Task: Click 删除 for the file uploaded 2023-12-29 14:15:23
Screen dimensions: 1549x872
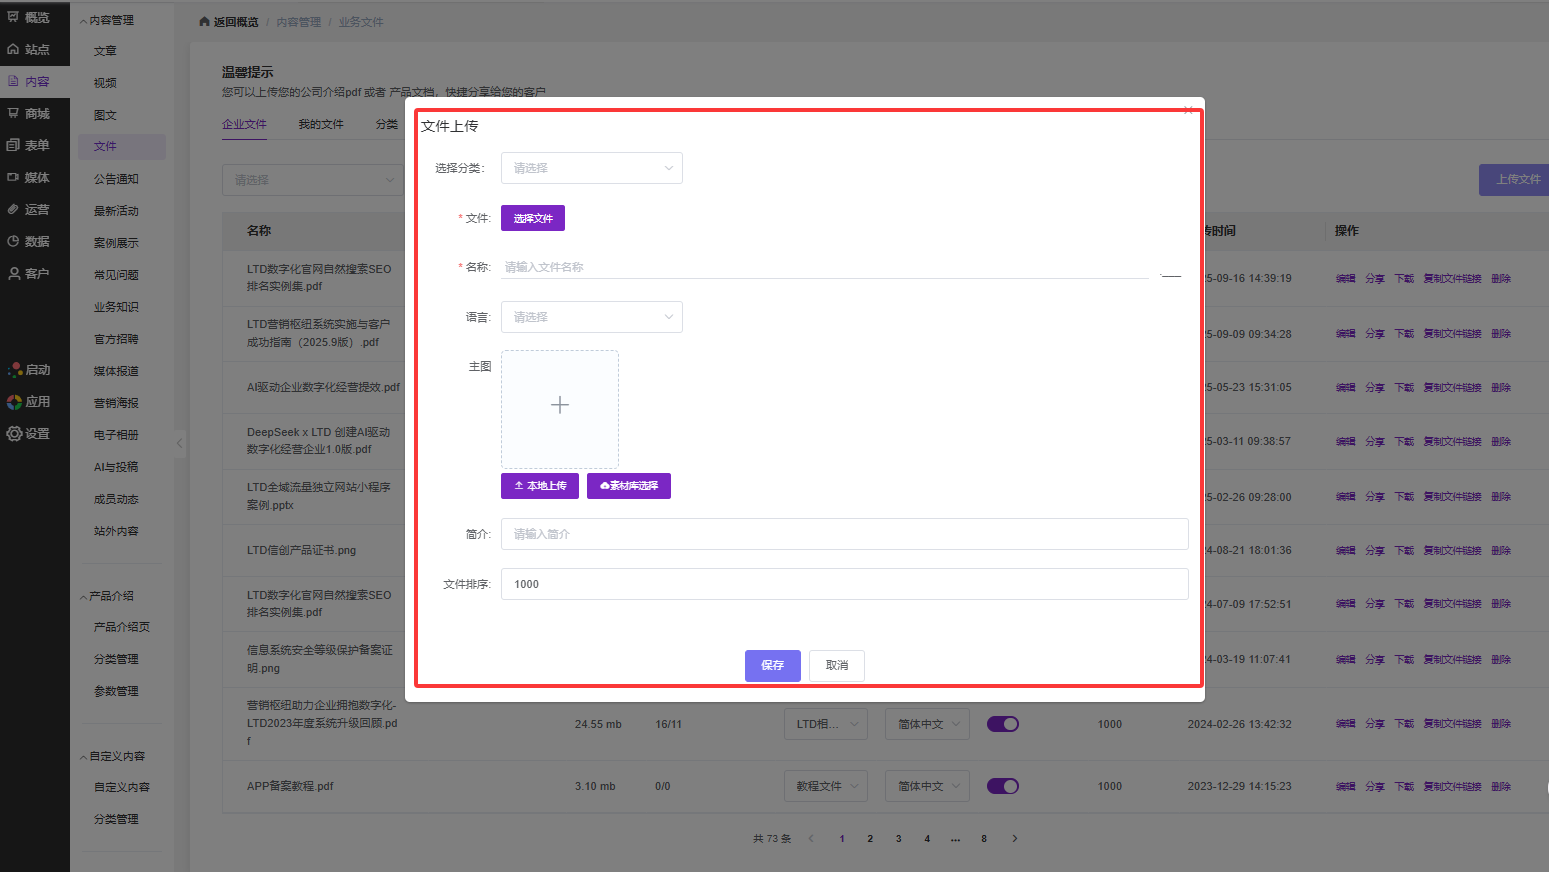Action: 1501,786
